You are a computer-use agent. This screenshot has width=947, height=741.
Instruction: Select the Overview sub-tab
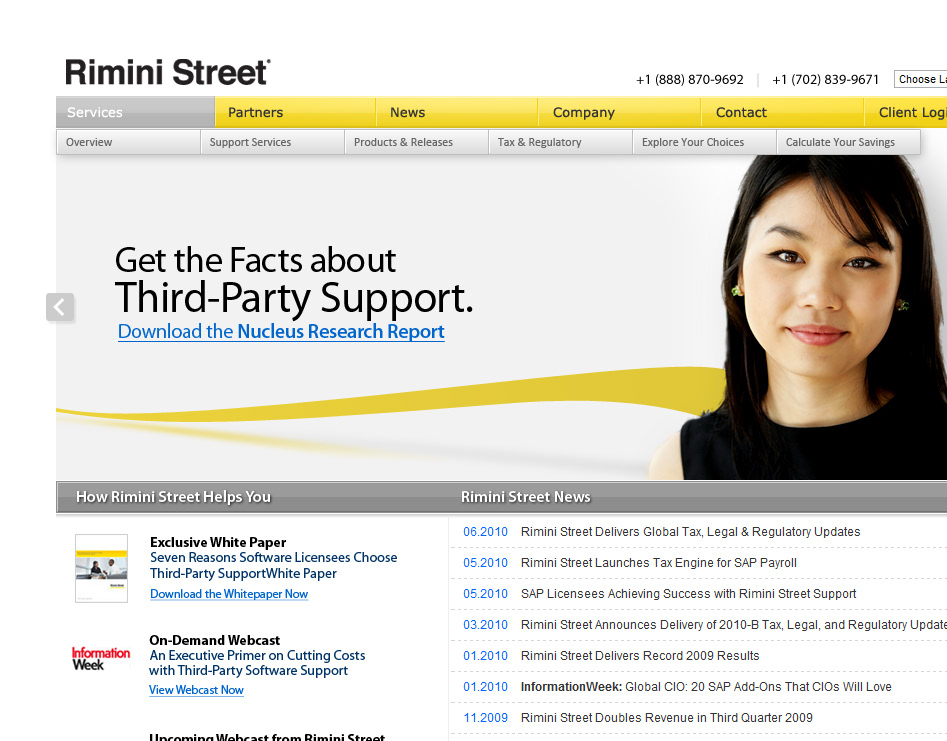(129, 143)
